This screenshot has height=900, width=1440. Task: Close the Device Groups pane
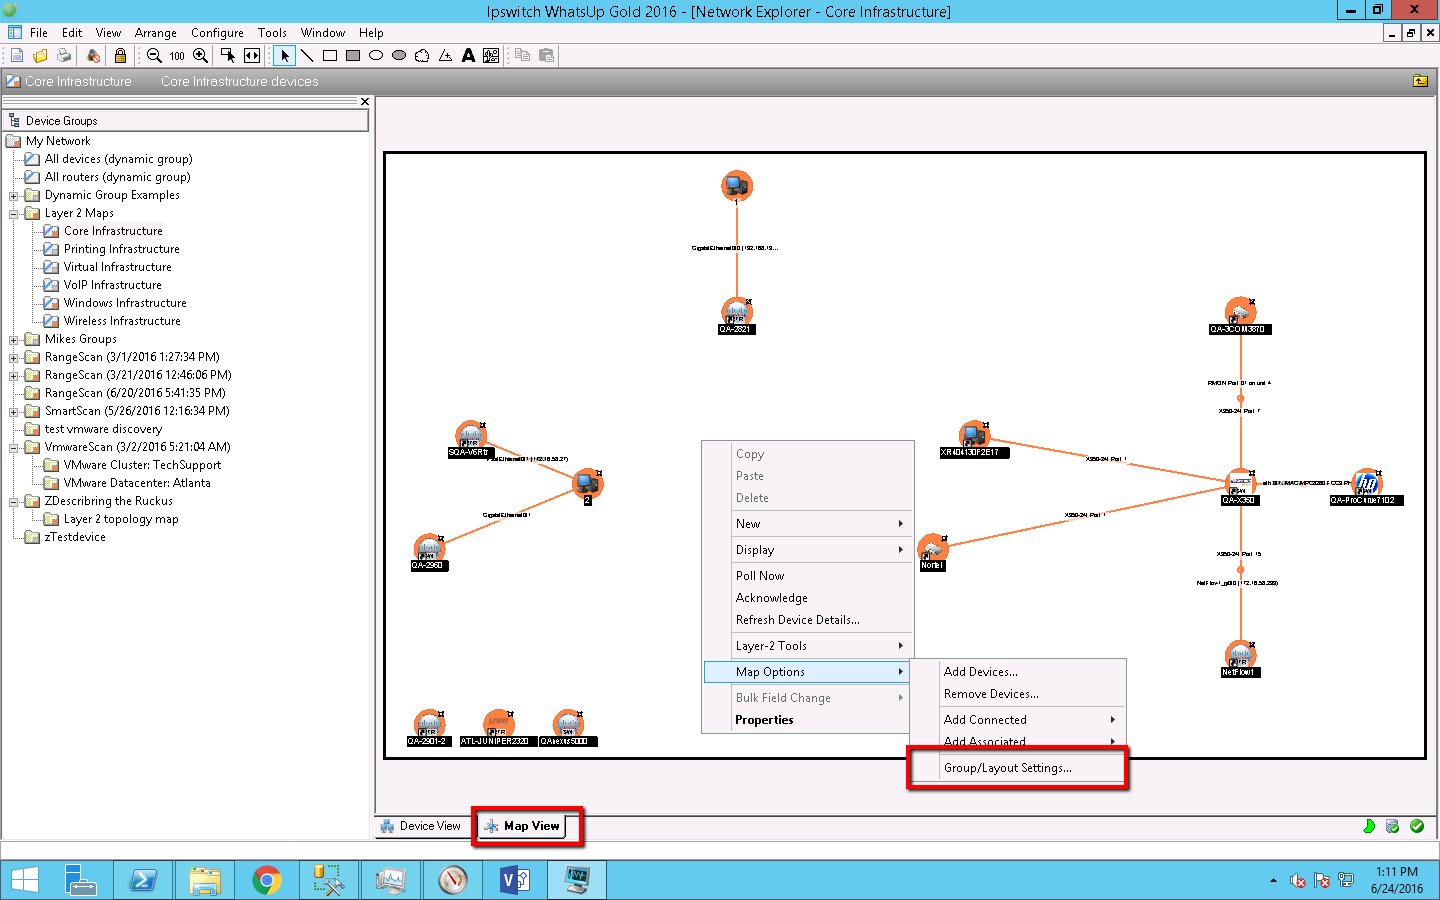(365, 102)
